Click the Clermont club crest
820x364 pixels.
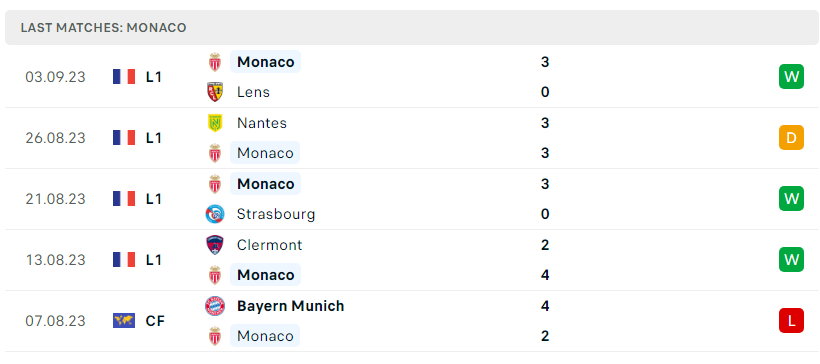click(215, 245)
